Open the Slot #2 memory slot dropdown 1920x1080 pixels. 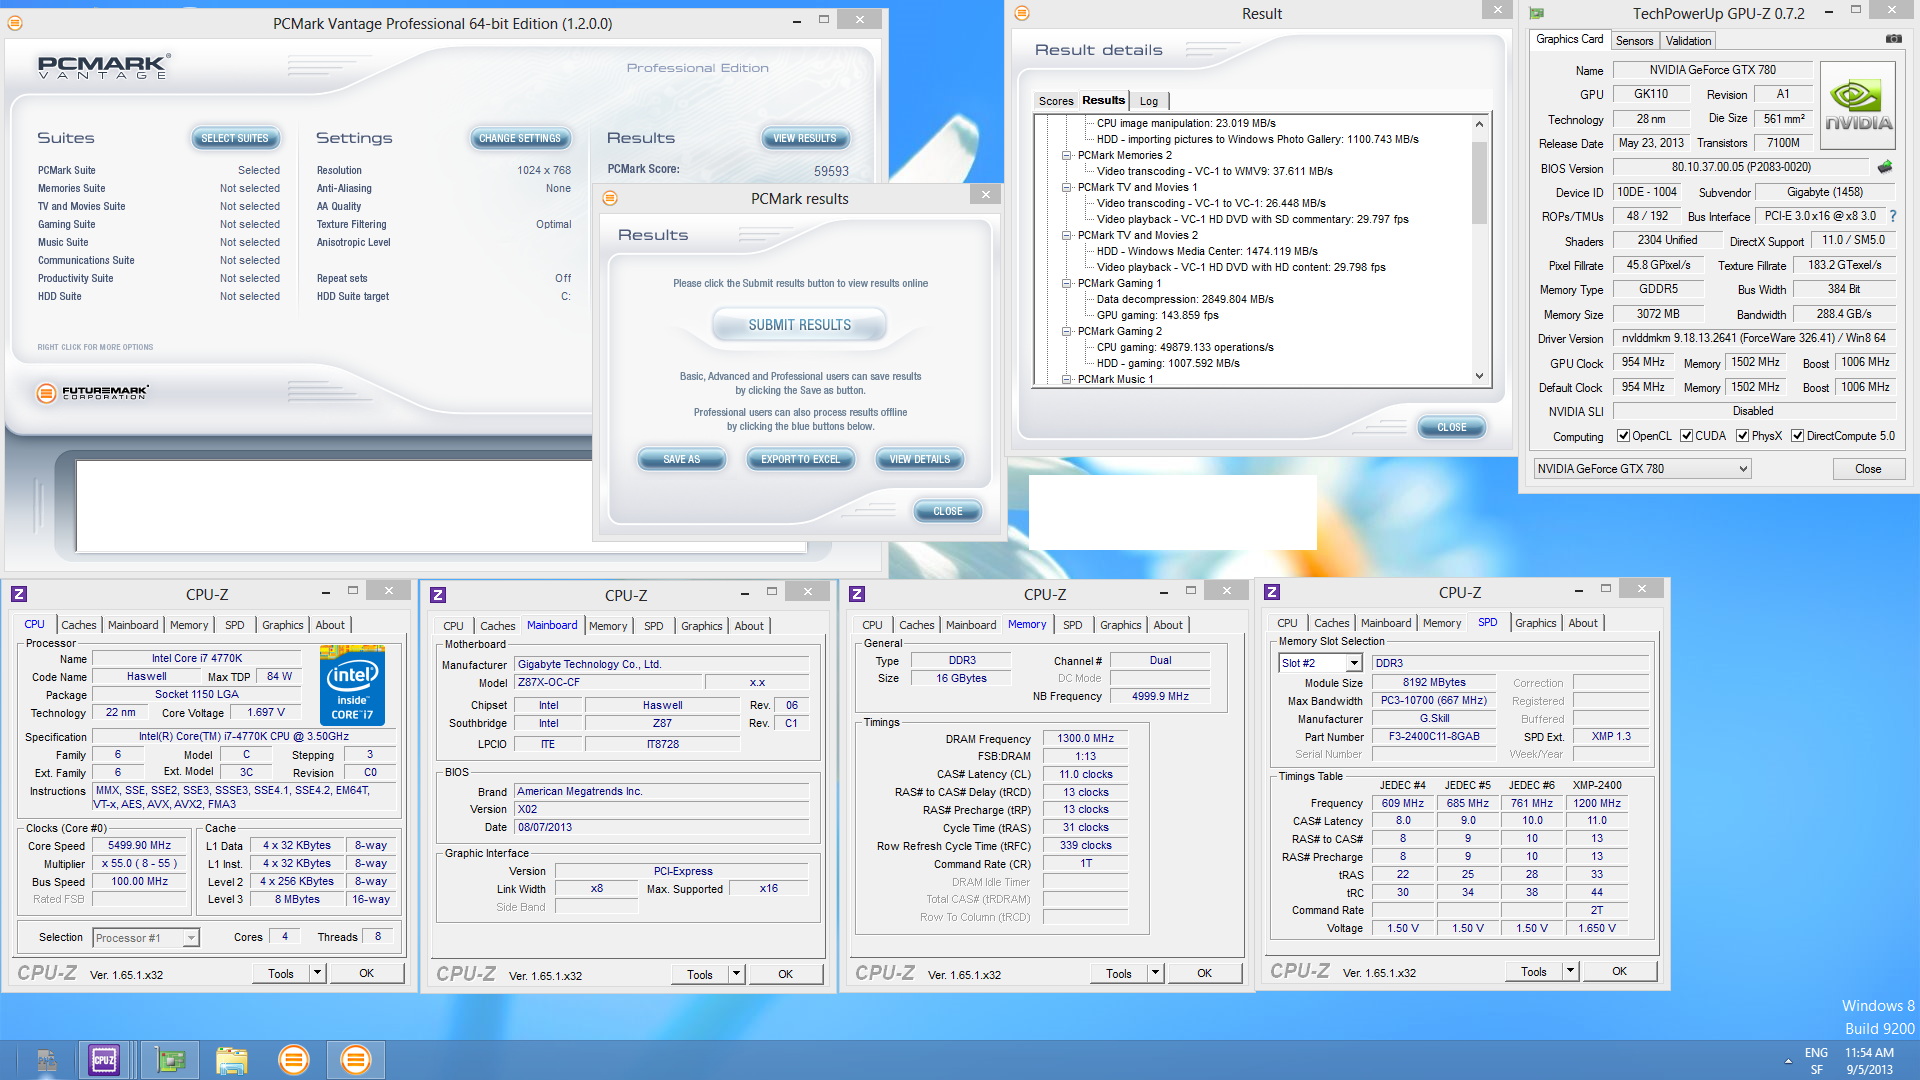point(1354,663)
